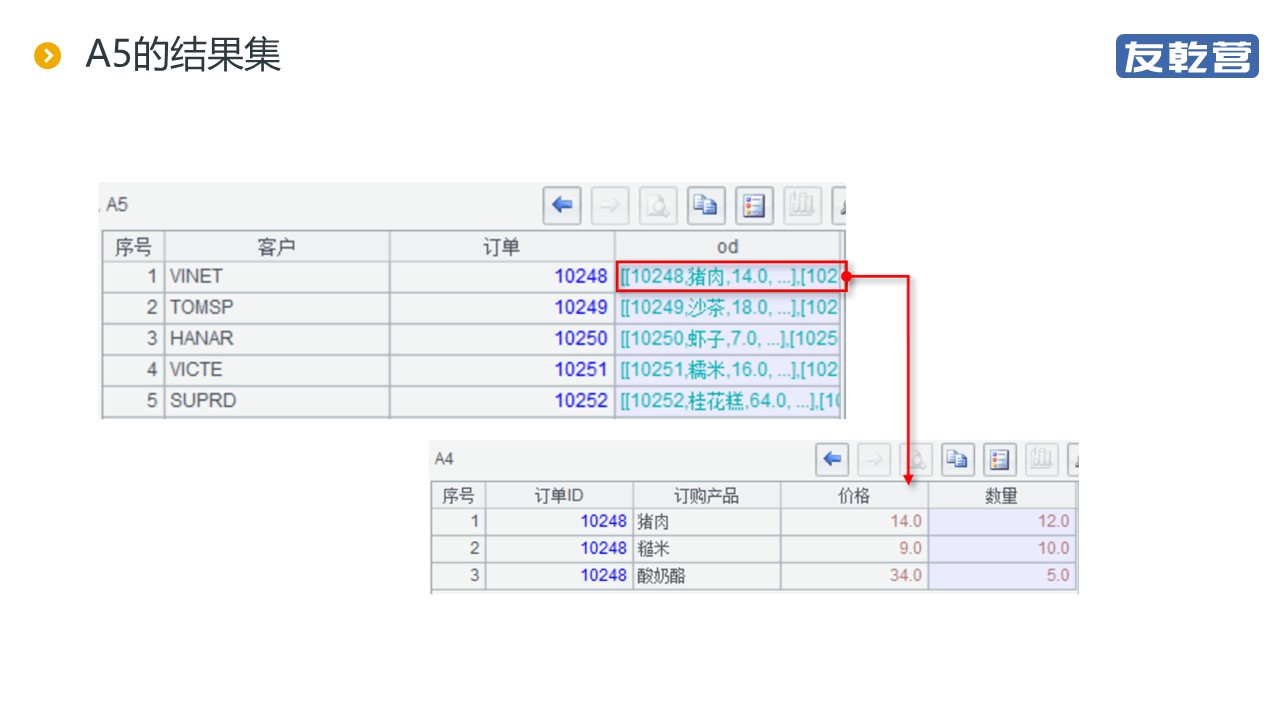Click the chart icon in A5 toolbar
1280x720 pixels.
802,206
